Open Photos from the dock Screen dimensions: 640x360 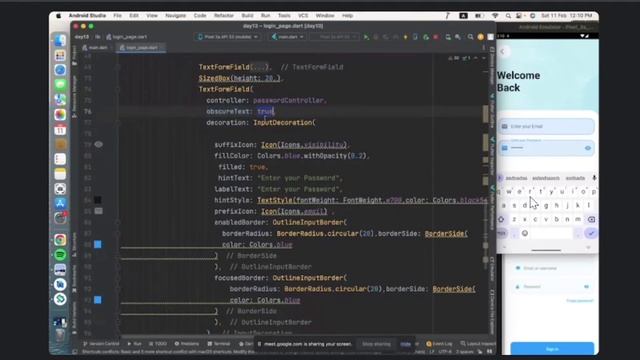tap(60, 115)
